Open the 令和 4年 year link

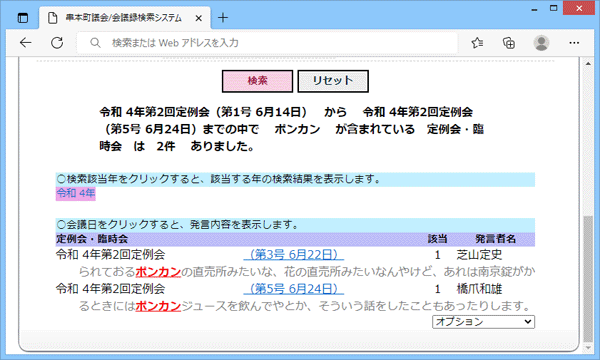coord(75,193)
